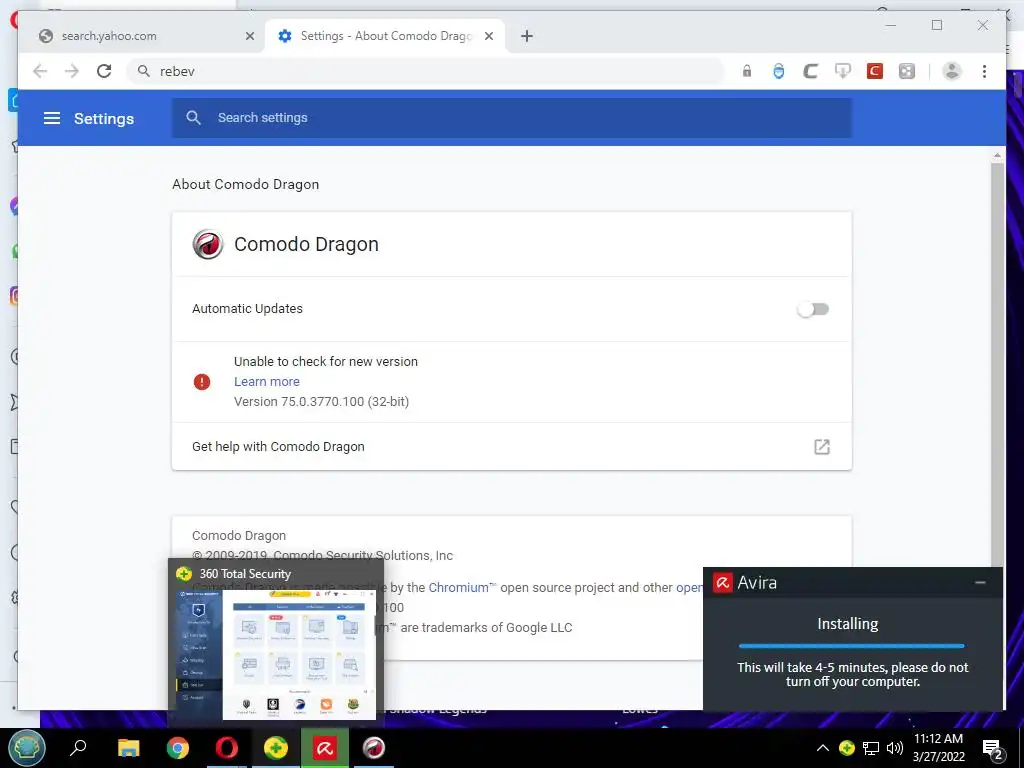This screenshot has height=768, width=1024.
Task: Open File Explorer from taskbar
Action: click(128, 748)
